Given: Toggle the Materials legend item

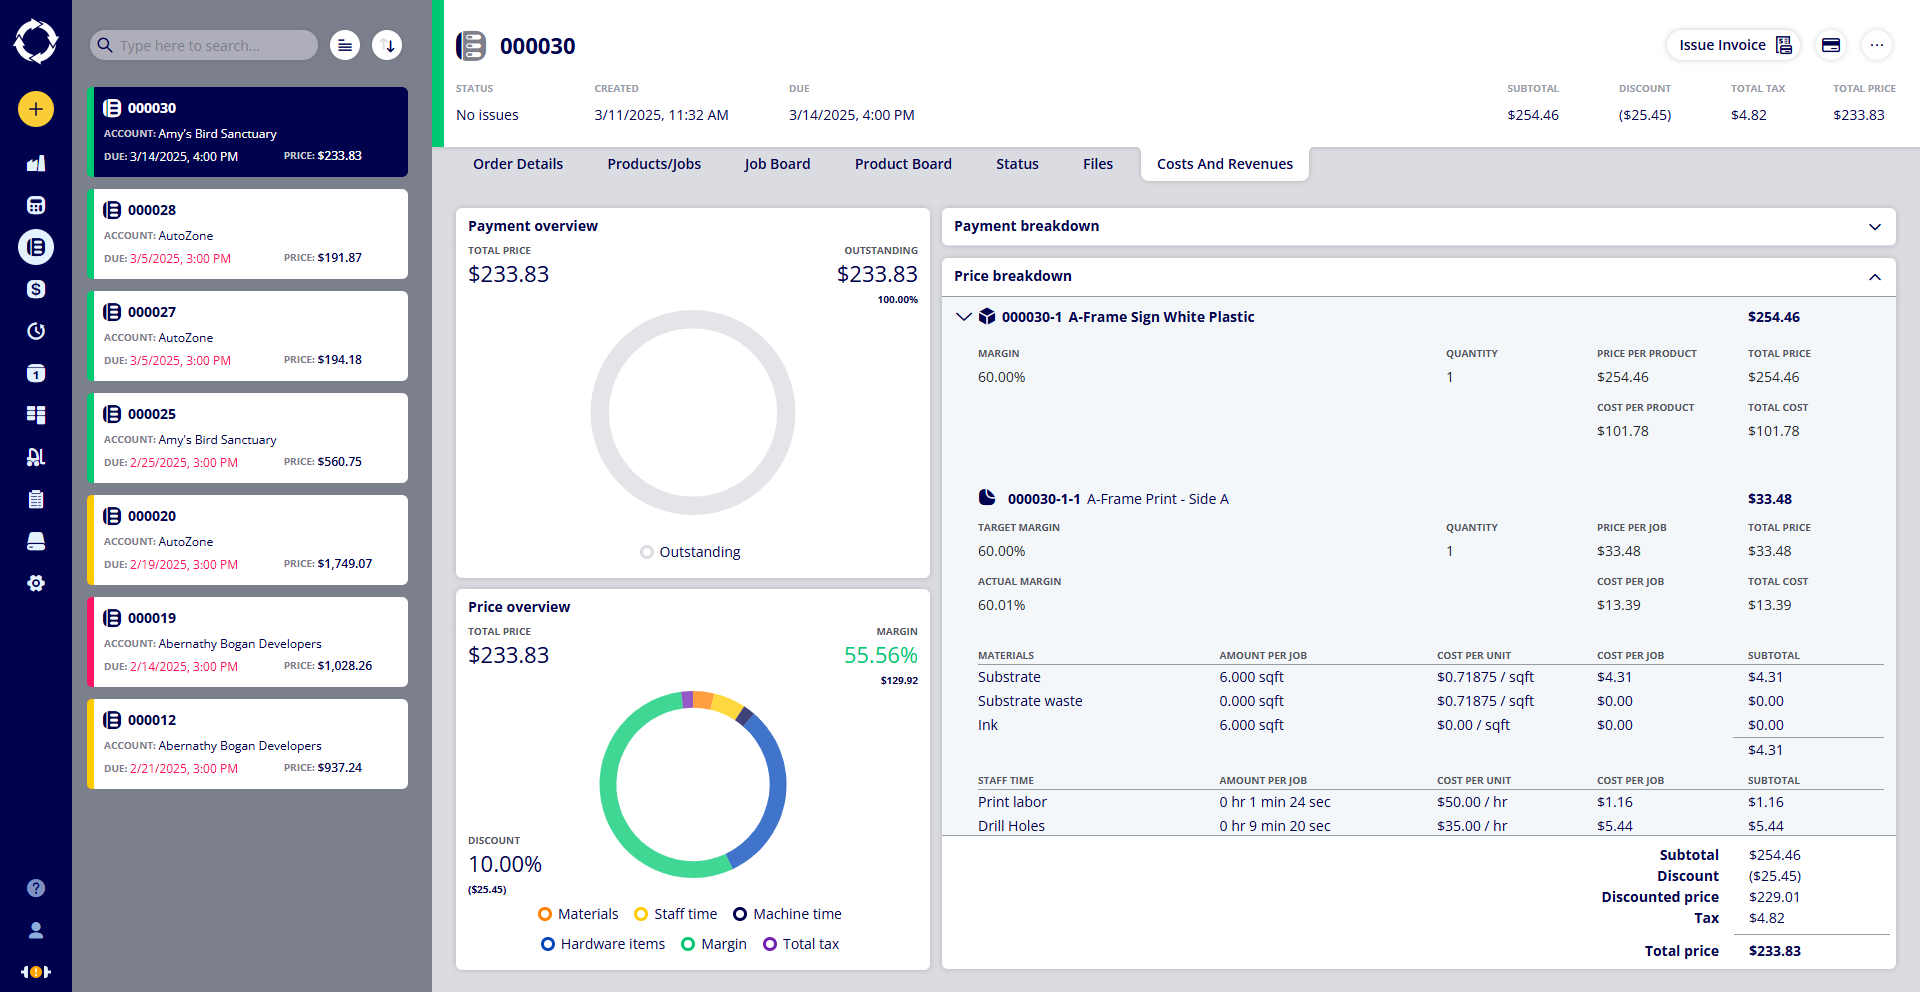Looking at the screenshot, I should (x=578, y=914).
